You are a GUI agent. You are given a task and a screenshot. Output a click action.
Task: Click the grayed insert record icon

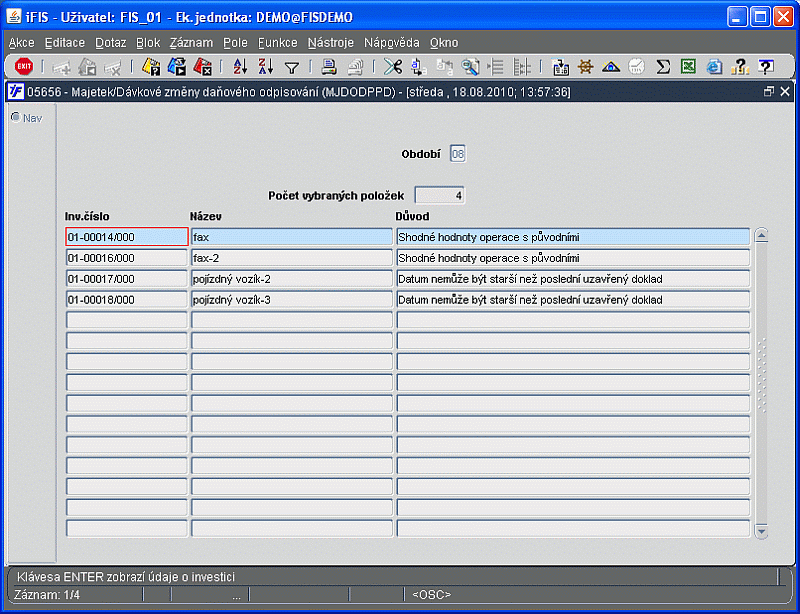pos(62,67)
